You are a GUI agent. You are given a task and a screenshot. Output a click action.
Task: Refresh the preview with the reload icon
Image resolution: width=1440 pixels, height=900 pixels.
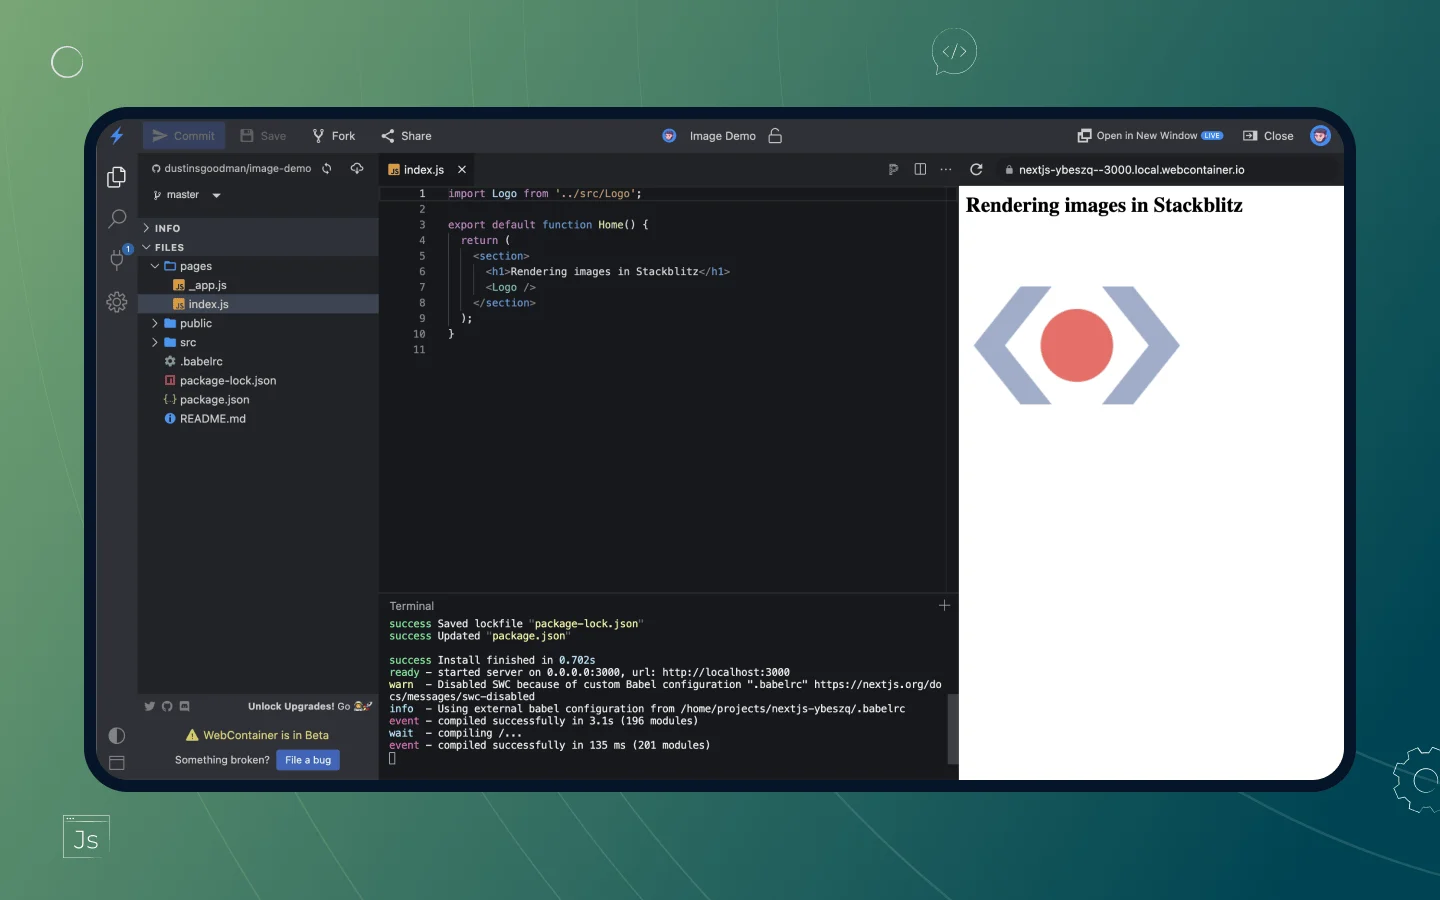(x=977, y=170)
